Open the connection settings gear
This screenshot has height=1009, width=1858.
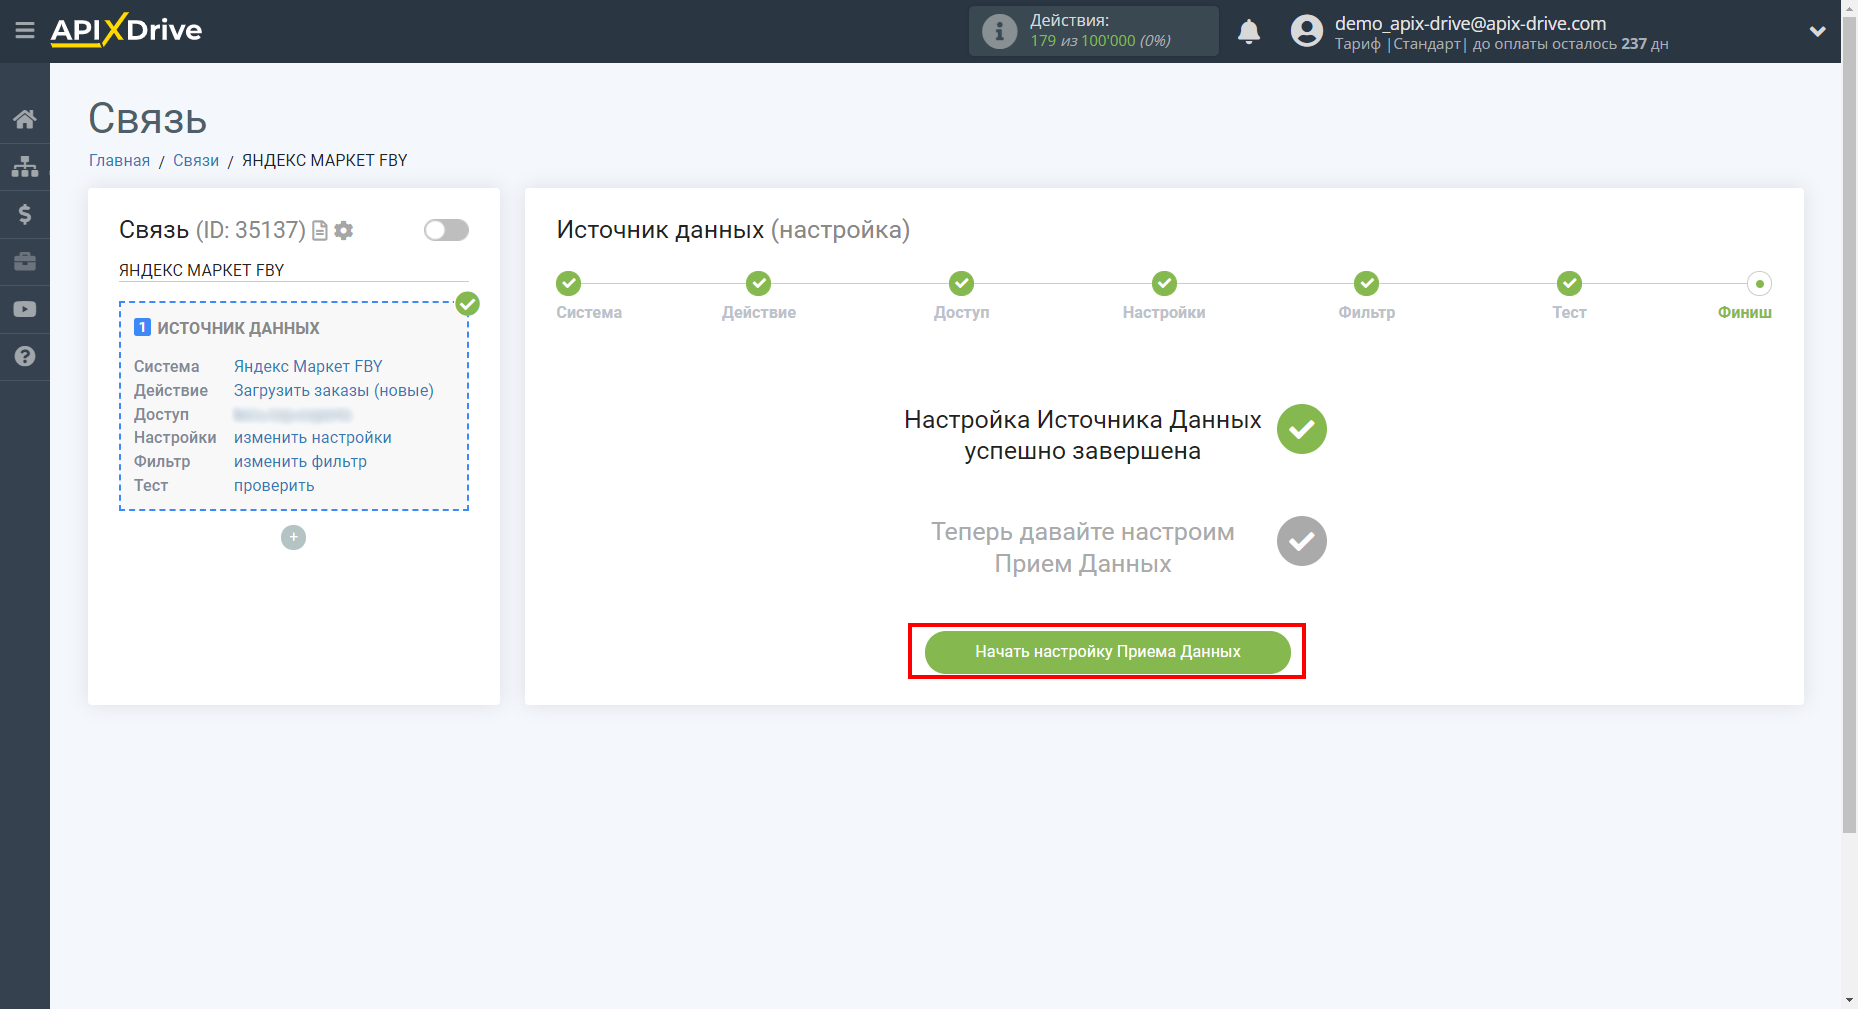[344, 231]
